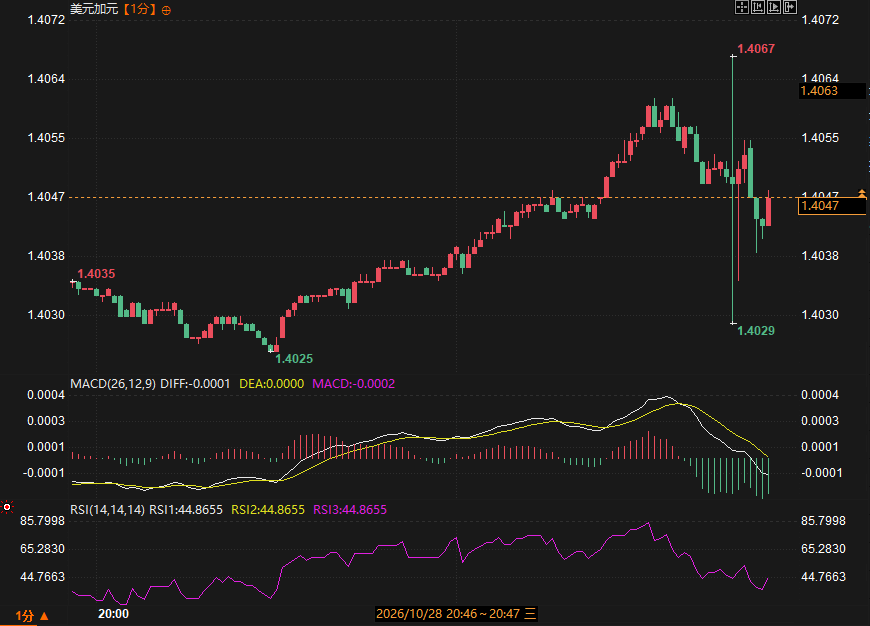Open the menu icon beside the date range
The width and height of the screenshot is (870, 626).
(x=530, y=614)
